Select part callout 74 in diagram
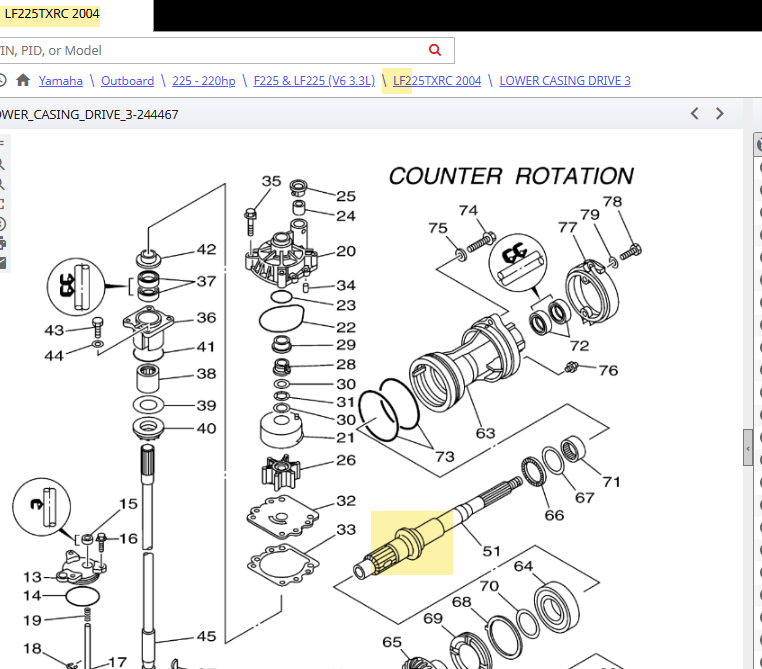This screenshot has height=669, width=762. [x=468, y=210]
